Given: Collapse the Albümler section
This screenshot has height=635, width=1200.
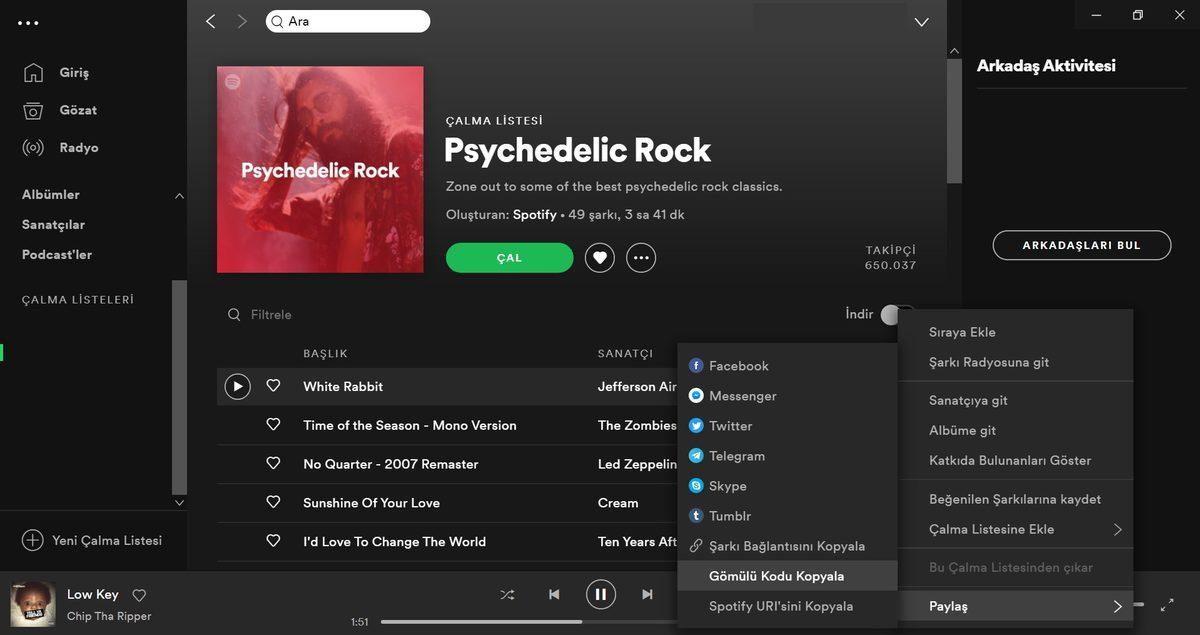Looking at the screenshot, I should [180, 196].
